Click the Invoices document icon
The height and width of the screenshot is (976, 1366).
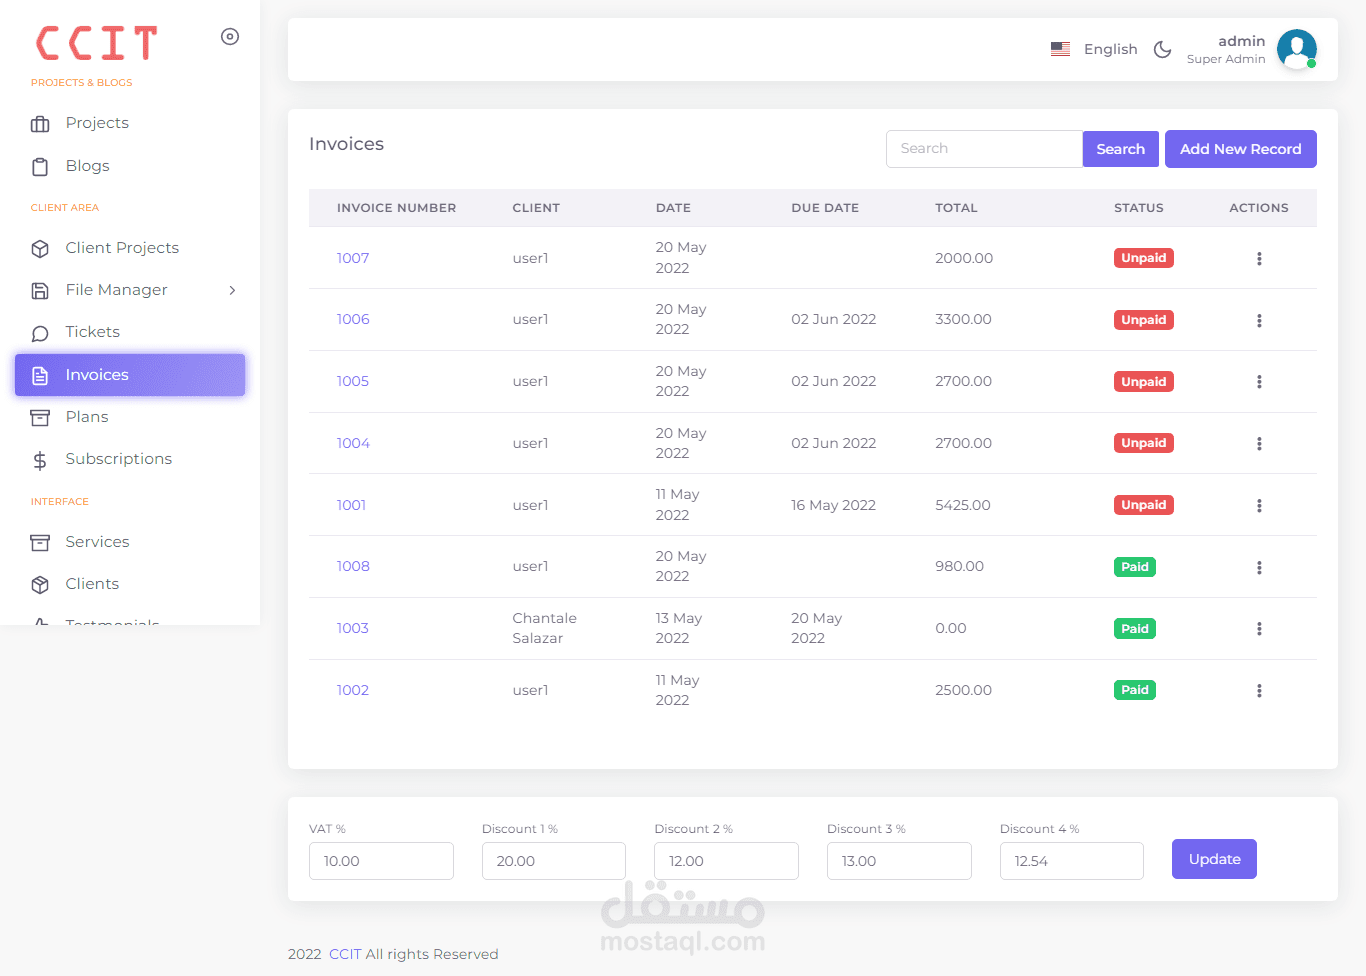pos(40,376)
